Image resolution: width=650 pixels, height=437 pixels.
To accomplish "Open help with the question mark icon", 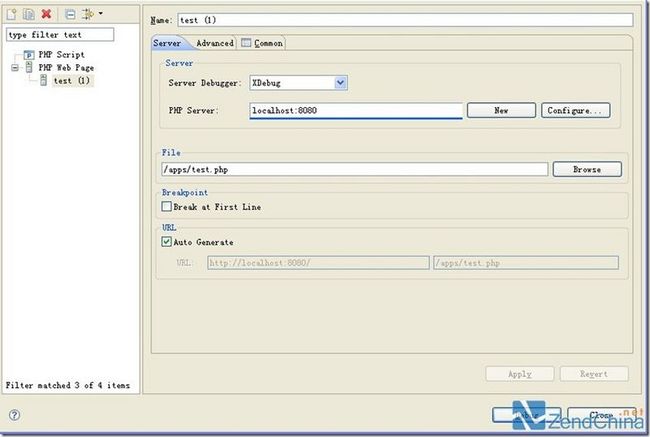I will pos(15,415).
